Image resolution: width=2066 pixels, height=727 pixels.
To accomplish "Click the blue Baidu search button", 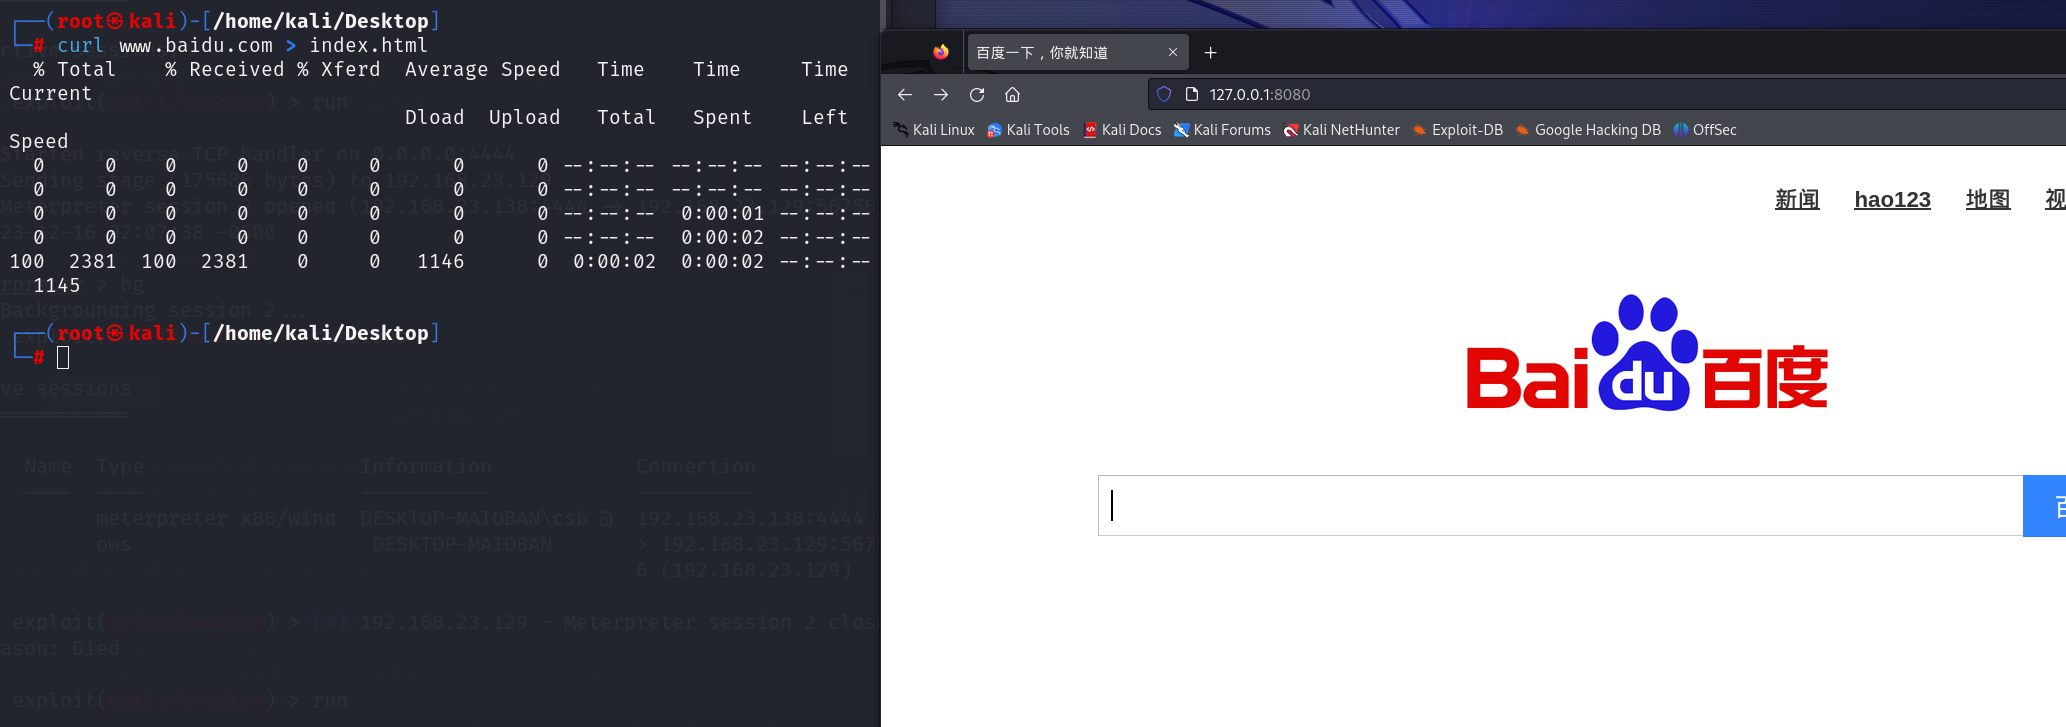I will coord(2044,505).
